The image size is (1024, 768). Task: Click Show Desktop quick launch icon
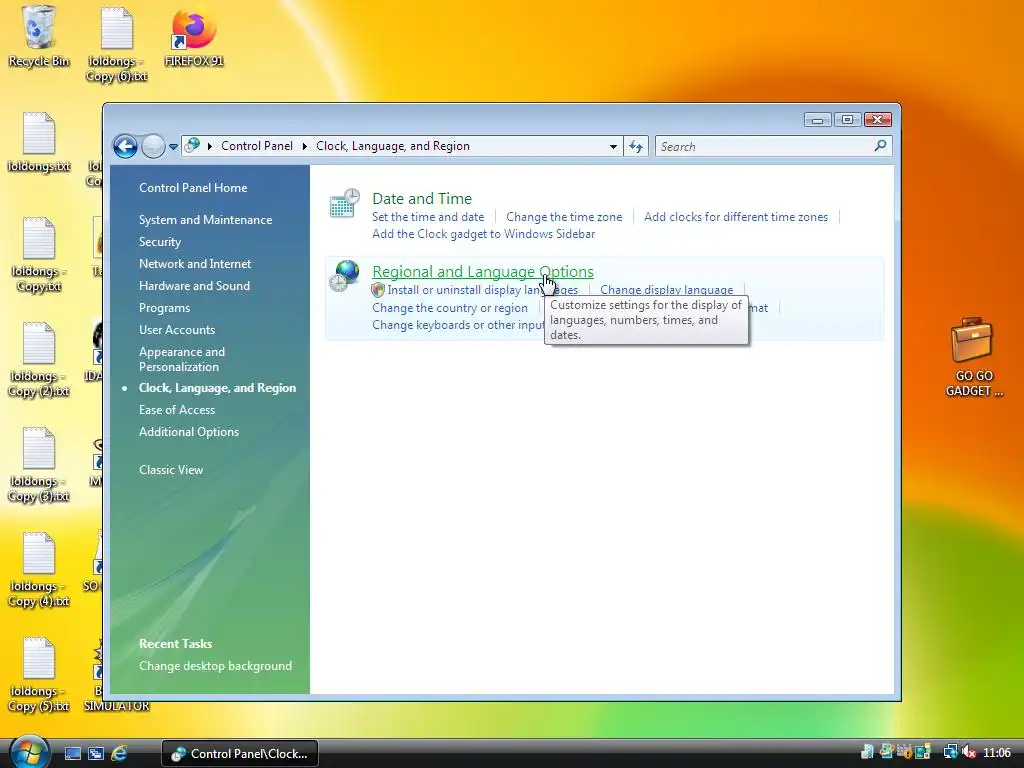point(72,754)
